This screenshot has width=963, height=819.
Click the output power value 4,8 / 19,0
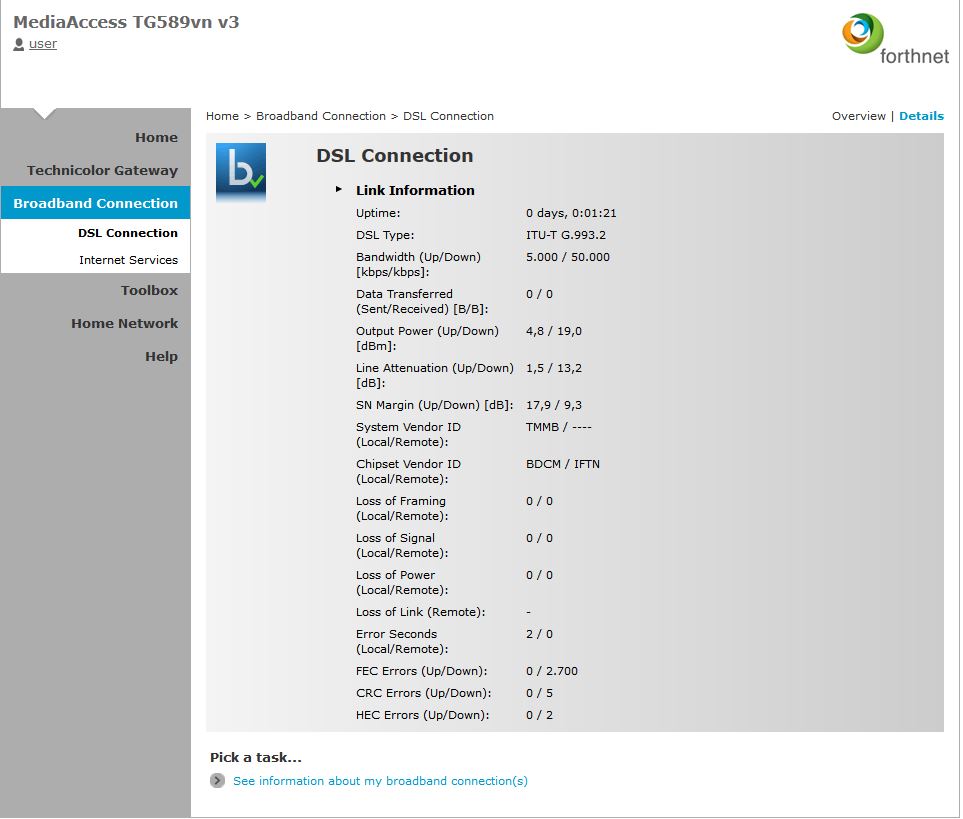[x=554, y=332]
